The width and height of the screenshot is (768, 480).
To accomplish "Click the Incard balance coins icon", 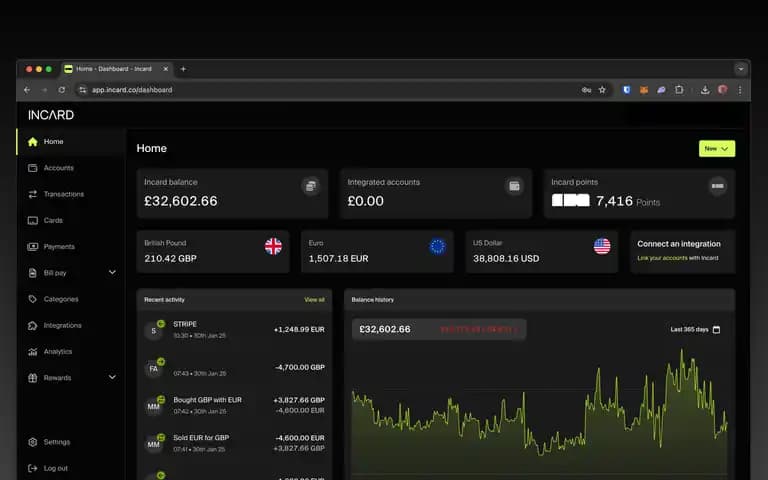I will point(311,186).
